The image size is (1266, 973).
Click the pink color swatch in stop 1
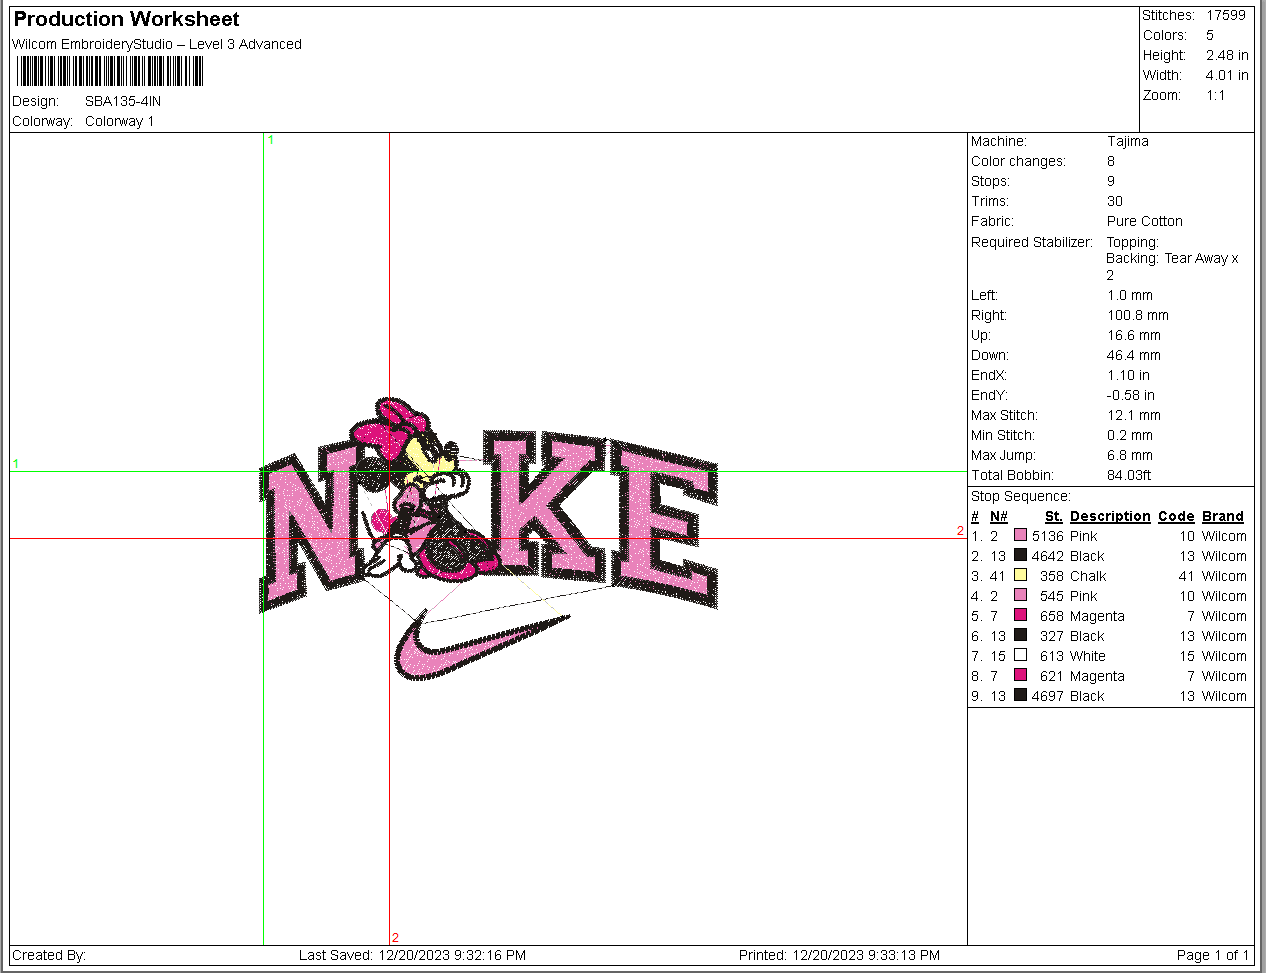[1020, 535]
